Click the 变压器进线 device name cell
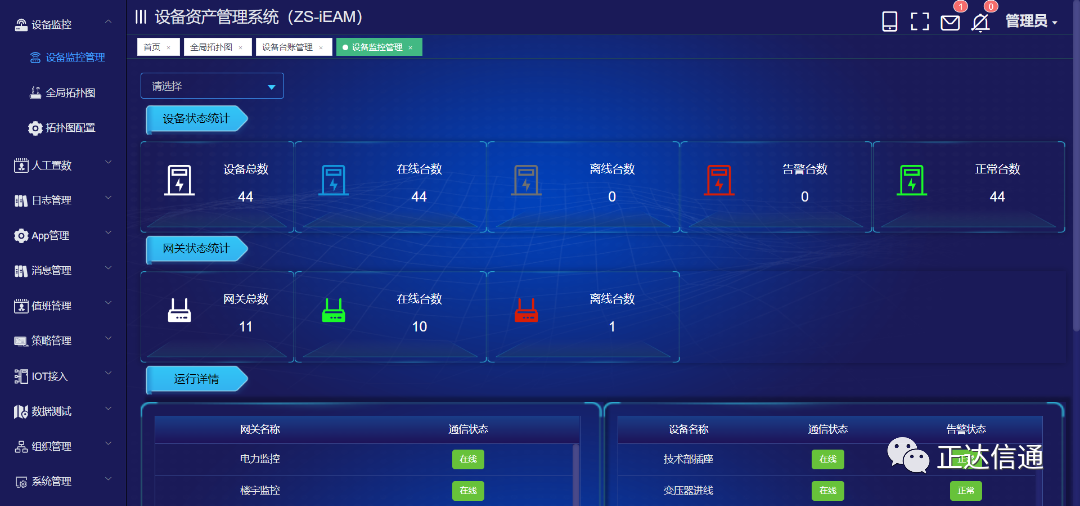 (x=688, y=491)
